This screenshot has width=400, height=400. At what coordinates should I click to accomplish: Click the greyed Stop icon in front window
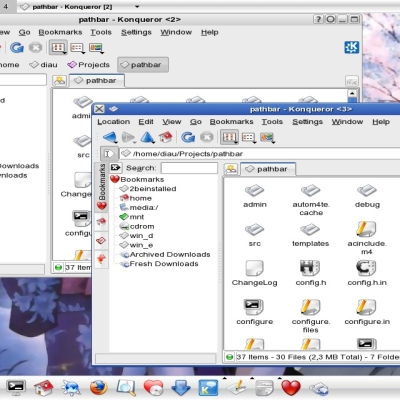pyautogui.click(x=207, y=137)
